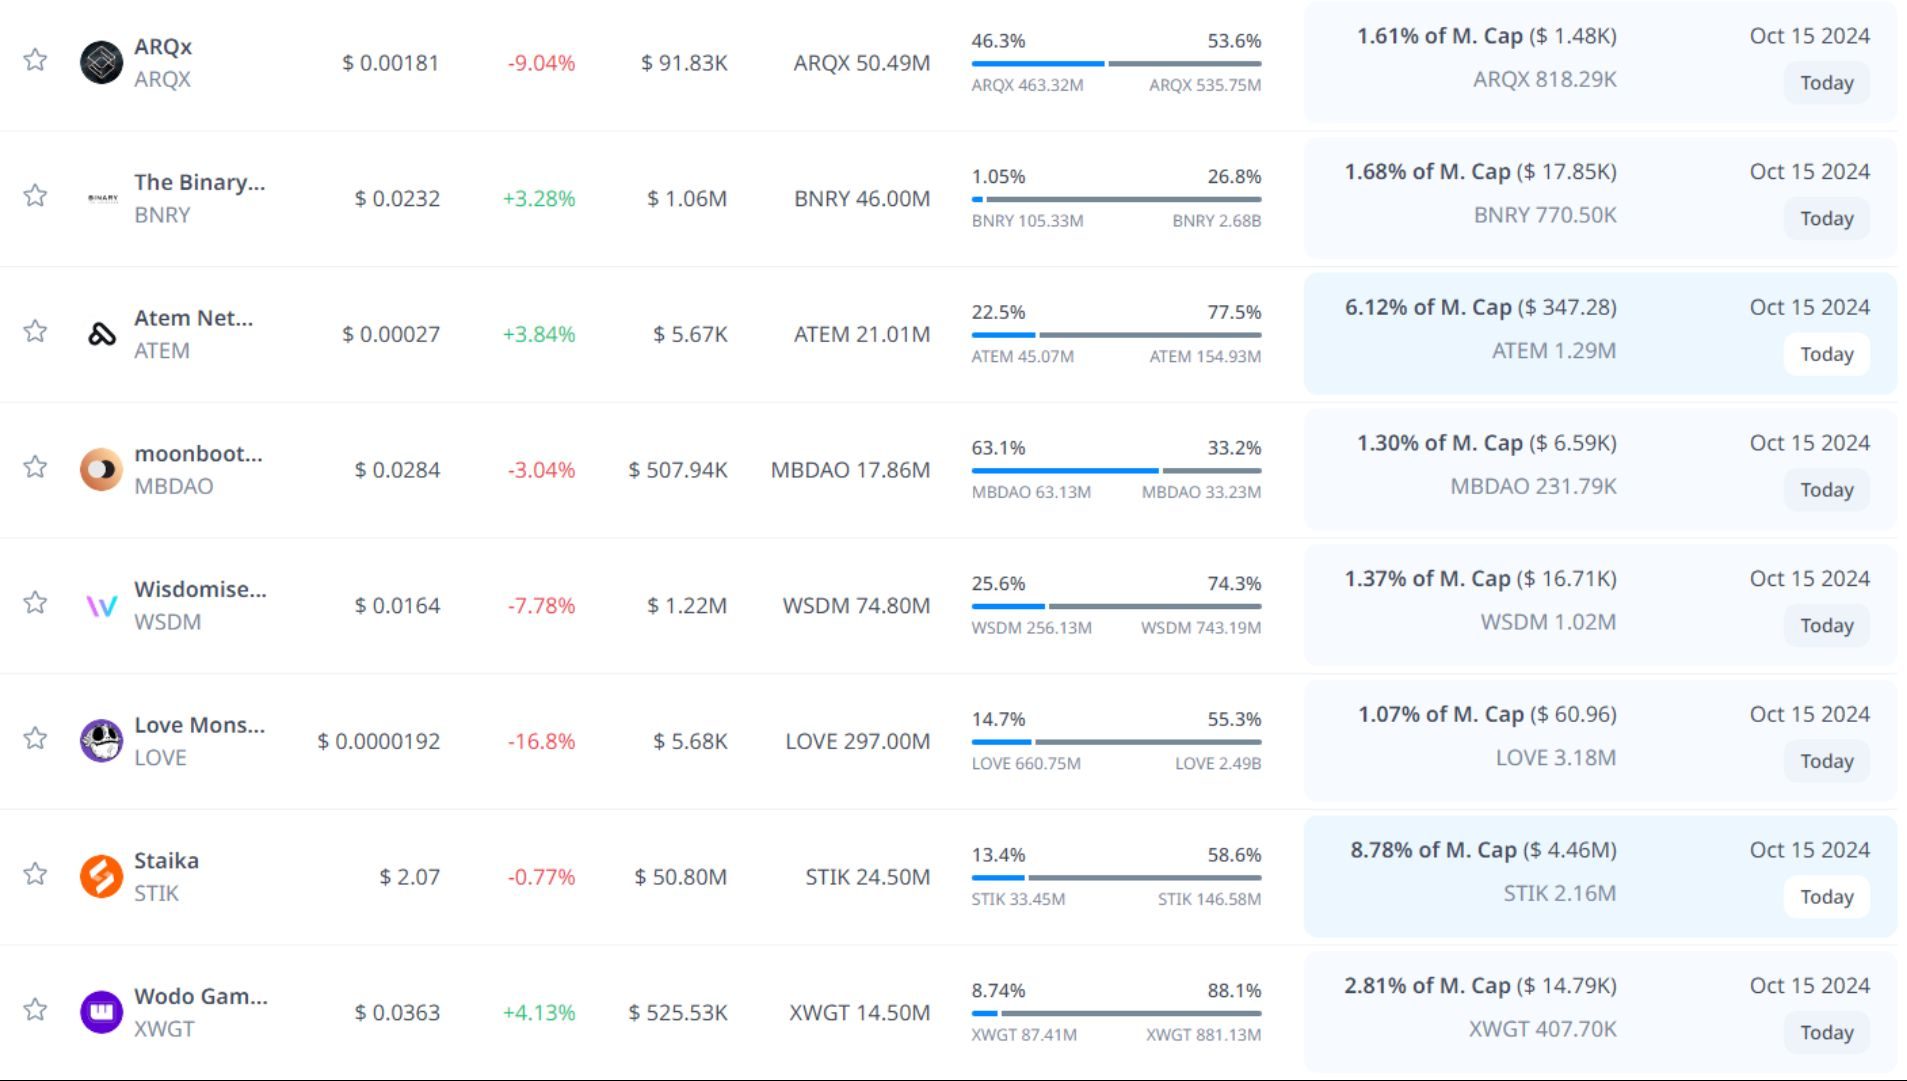Click the purple Wodo Gaming logo
The height and width of the screenshot is (1081, 1907).
pyautogui.click(x=101, y=1012)
